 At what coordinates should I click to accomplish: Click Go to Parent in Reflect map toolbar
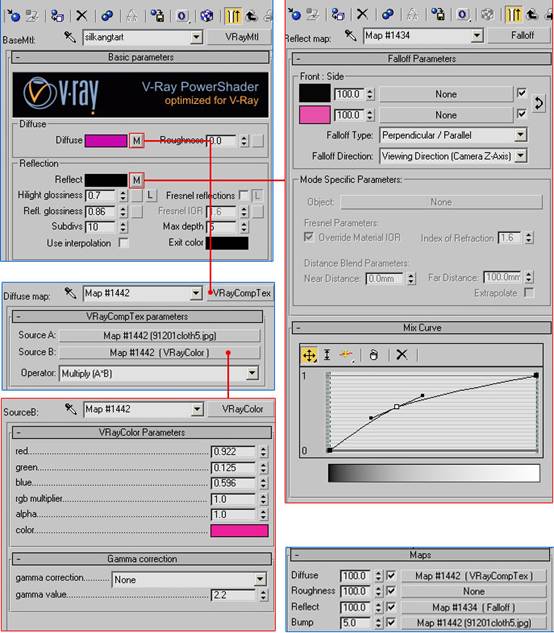click(532, 15)
